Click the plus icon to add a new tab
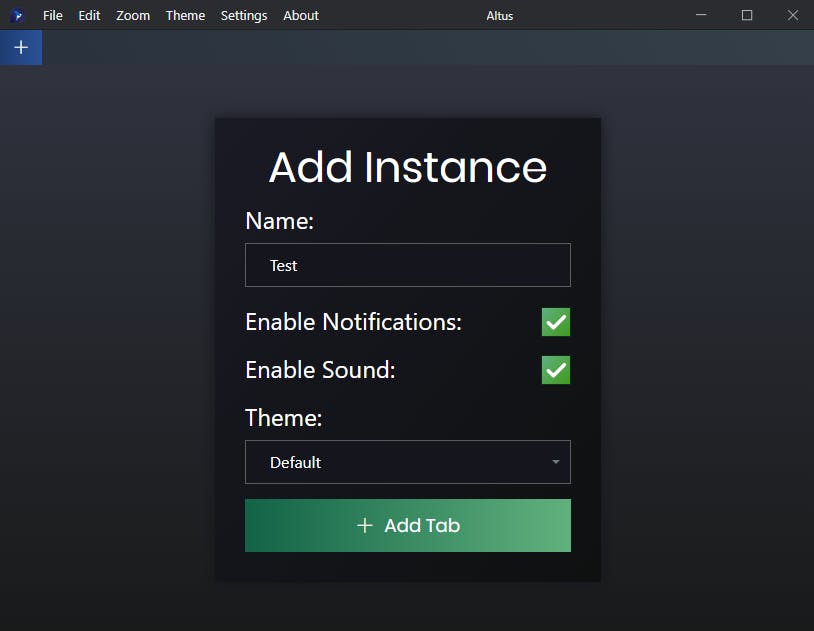This screenshot has width=814, height=631. (x=21, y=47)
